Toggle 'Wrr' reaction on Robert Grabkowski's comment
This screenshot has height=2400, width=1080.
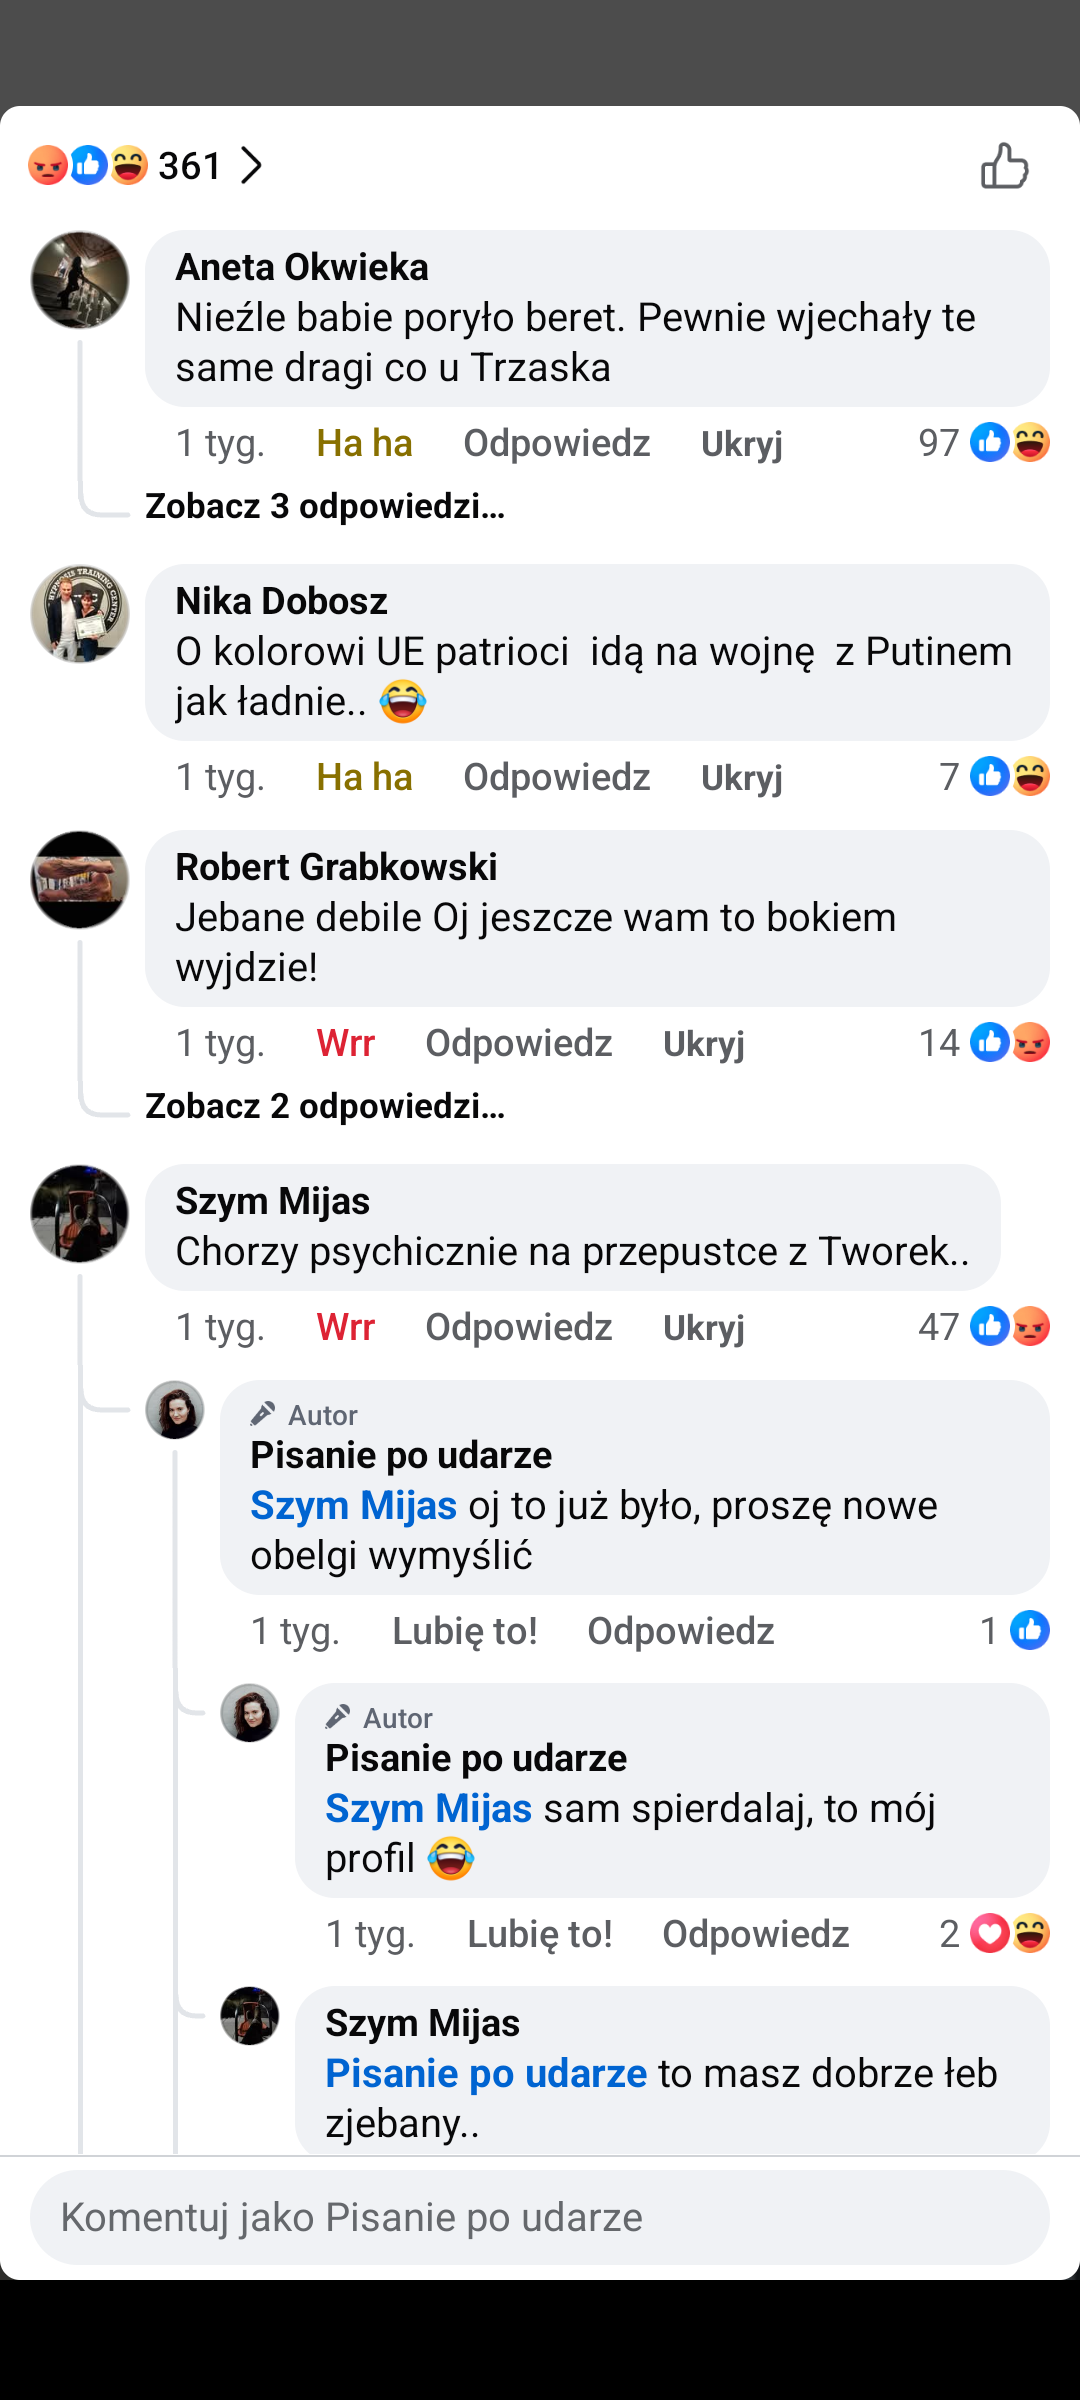345,1043
